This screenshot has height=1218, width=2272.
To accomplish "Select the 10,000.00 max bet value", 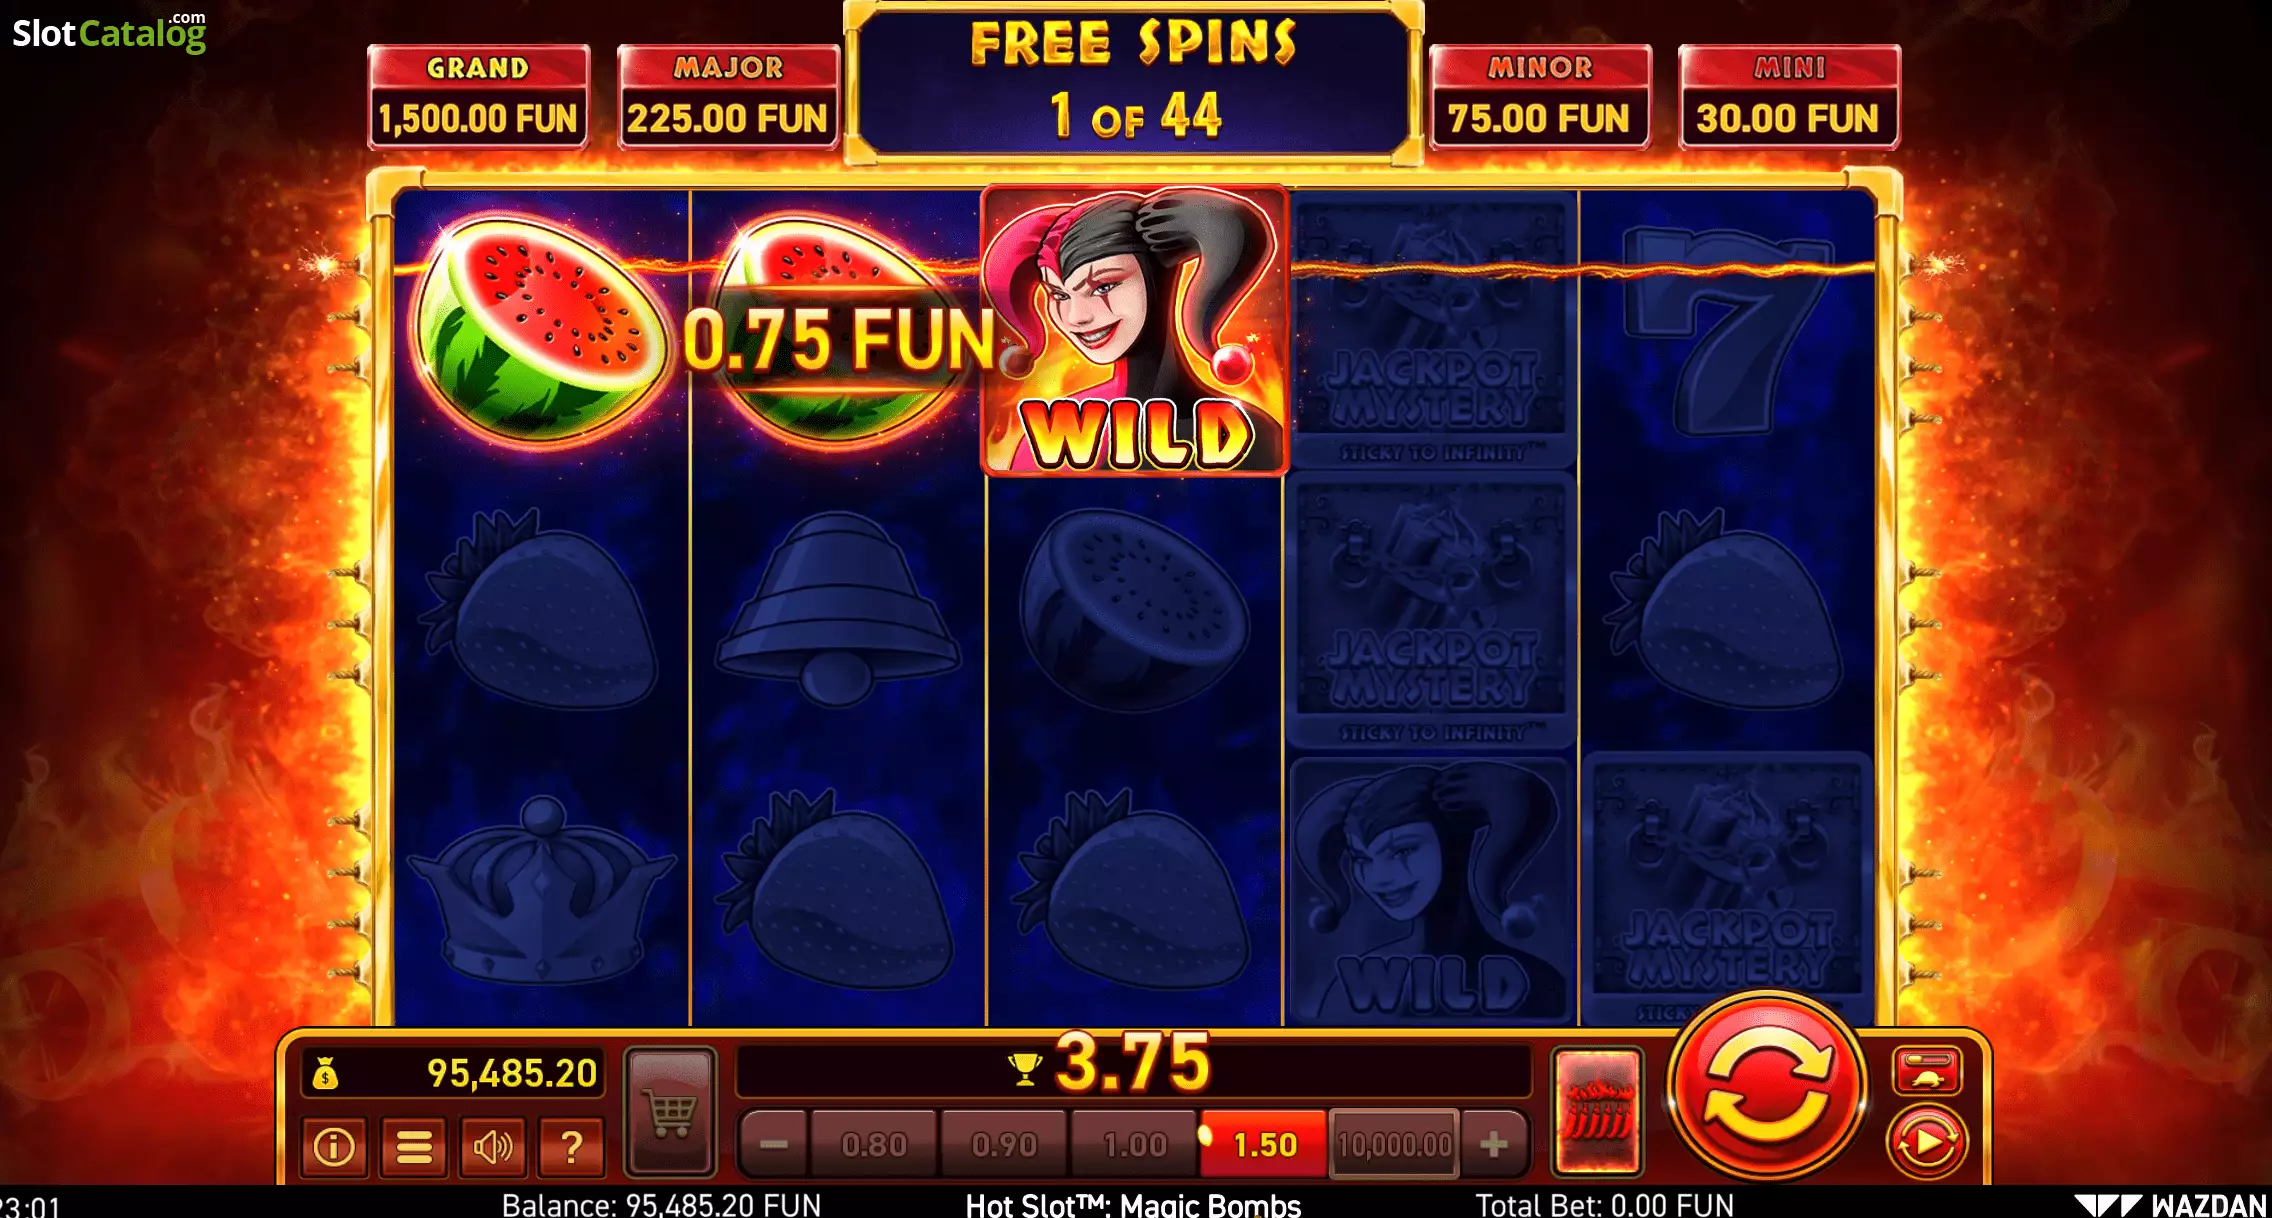I will 1395,1144.
